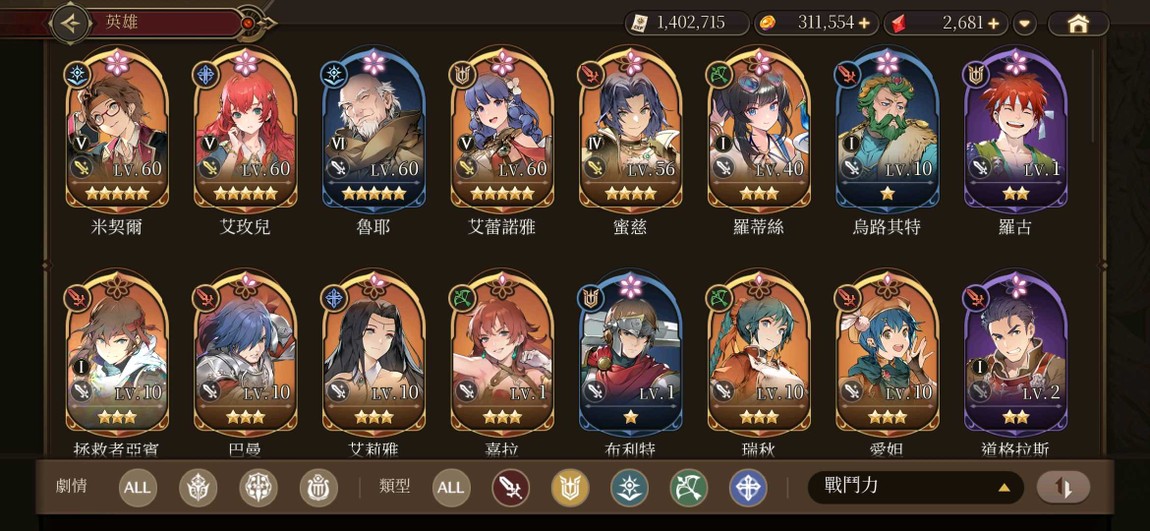Filter heroes by green bow archer type
This screenshot has height=531, width=1150.
point(689,488)
